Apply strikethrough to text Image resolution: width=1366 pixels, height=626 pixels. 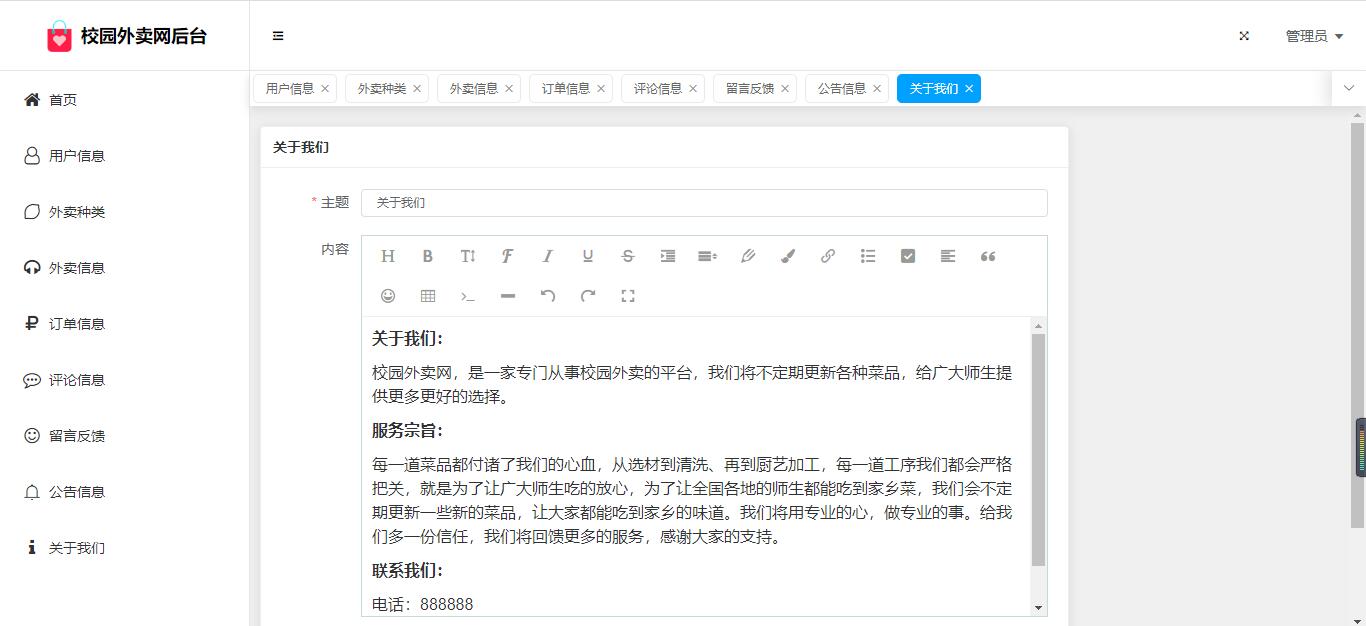click(628, 256)
